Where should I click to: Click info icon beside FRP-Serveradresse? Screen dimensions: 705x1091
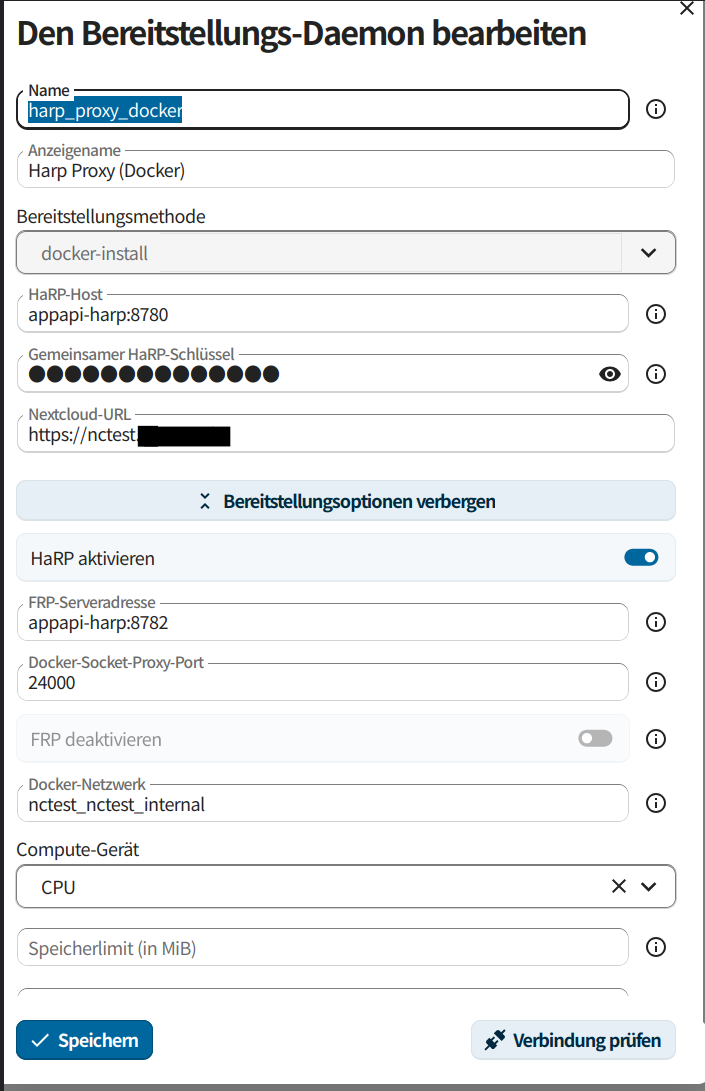656,622
